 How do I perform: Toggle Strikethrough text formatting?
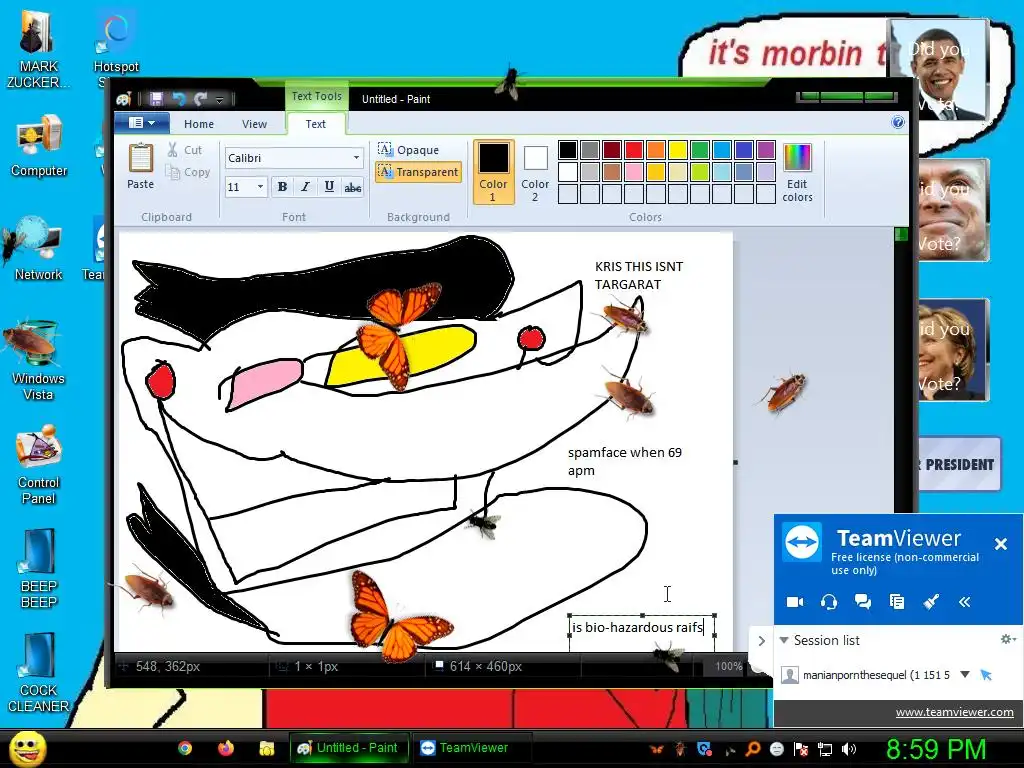click(x=353, y=187)
